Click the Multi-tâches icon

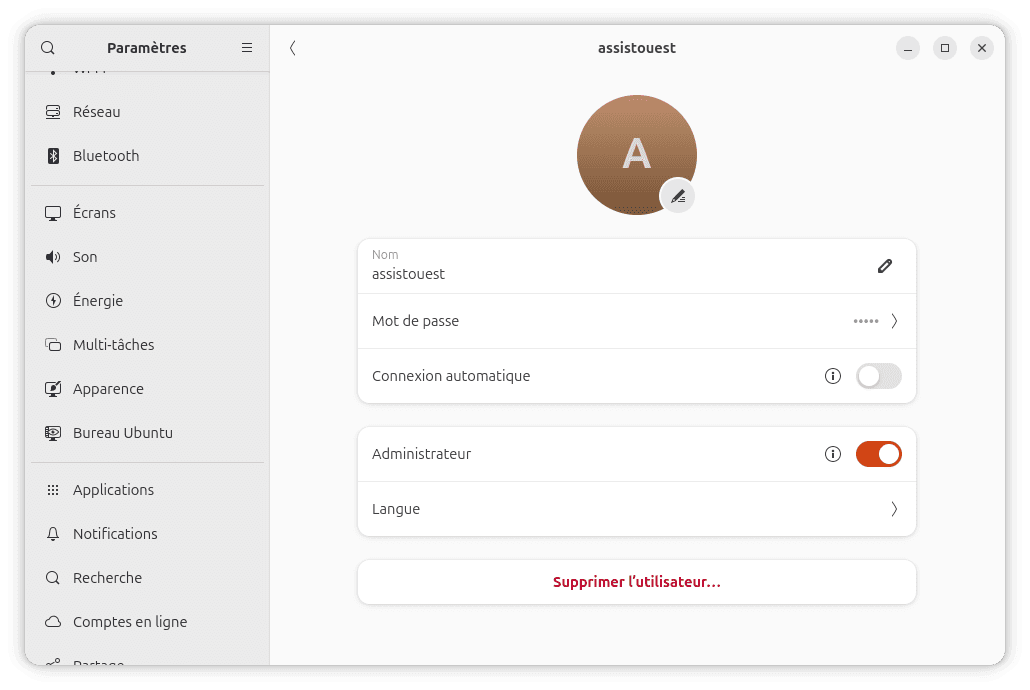(x=53, y=345)
